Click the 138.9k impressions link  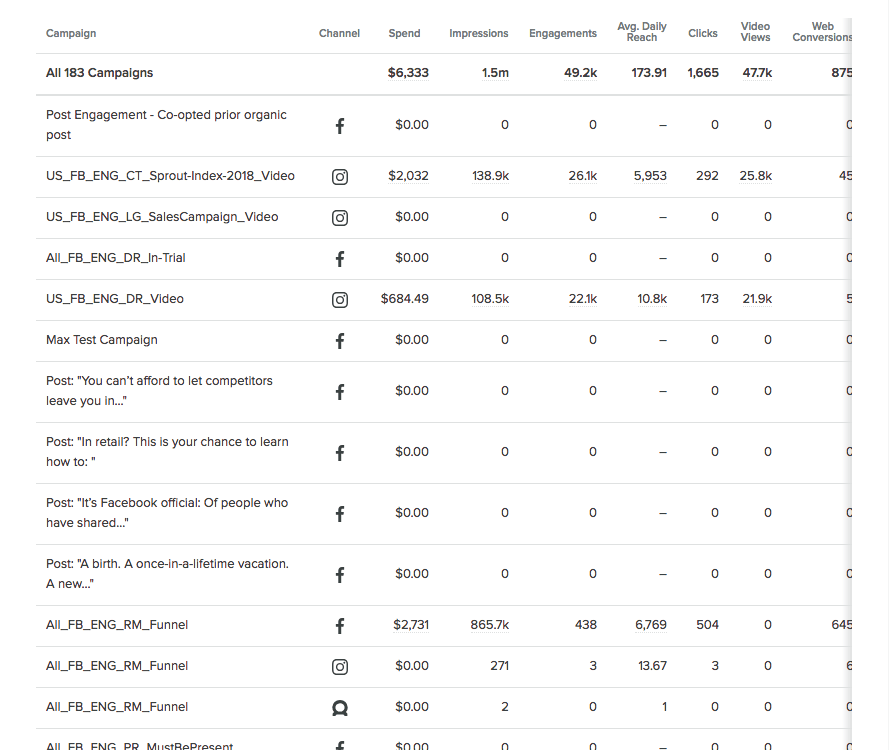tap(491, 176)
